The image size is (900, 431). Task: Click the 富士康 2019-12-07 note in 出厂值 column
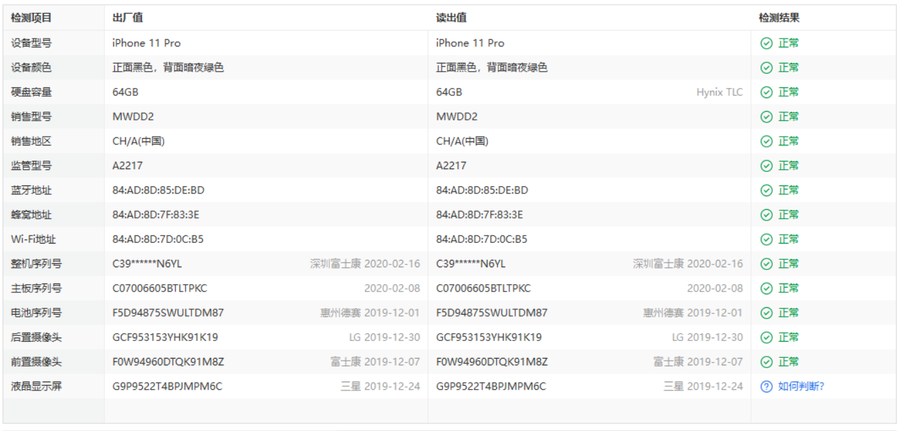pos(375,362)
